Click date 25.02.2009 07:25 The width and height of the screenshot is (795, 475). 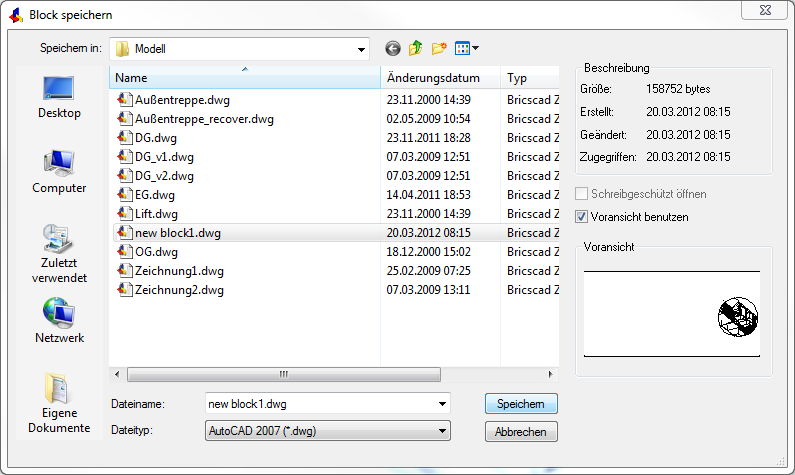click(428, 271)
